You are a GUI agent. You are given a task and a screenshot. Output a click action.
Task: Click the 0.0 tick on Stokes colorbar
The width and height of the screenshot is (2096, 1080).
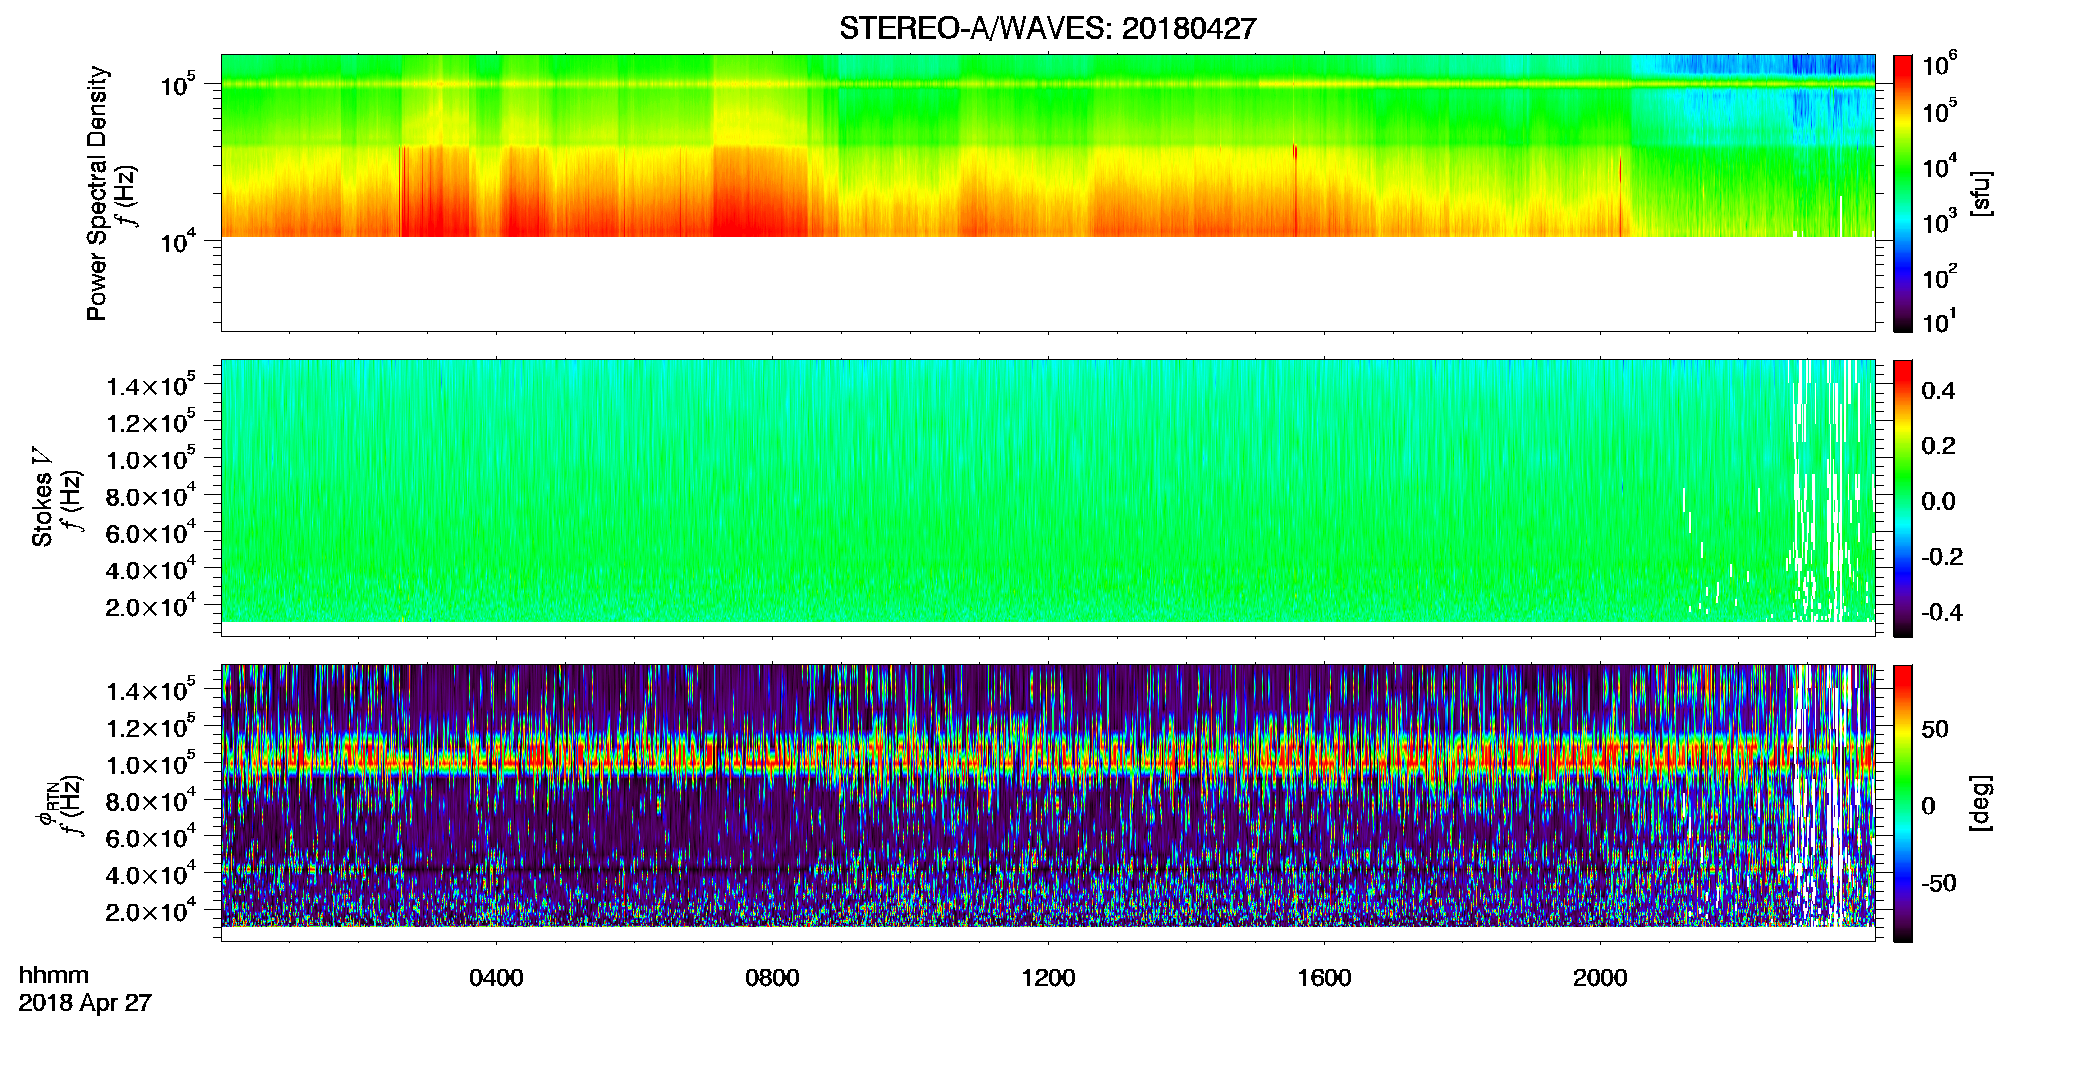(1938, 501)
